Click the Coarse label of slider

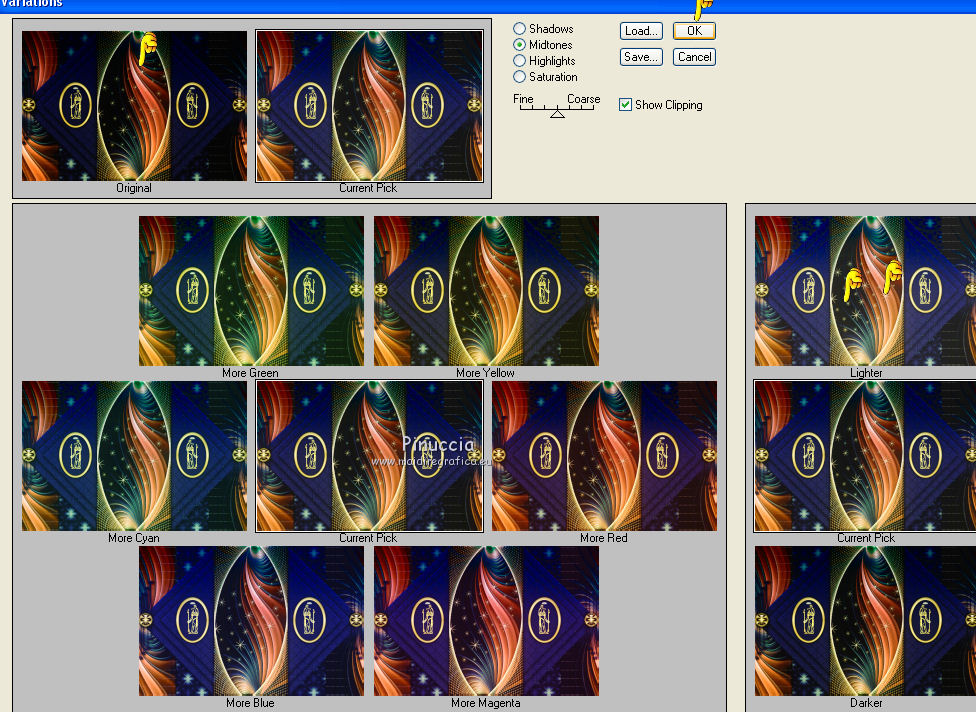(583, 99)
